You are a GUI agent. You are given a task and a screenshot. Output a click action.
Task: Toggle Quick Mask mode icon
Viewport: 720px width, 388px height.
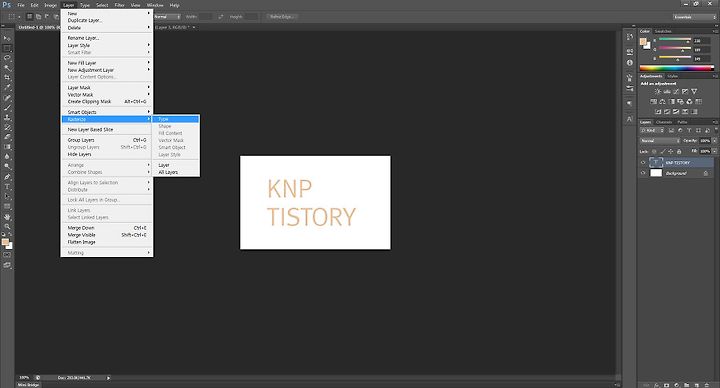tap(7, 255)
